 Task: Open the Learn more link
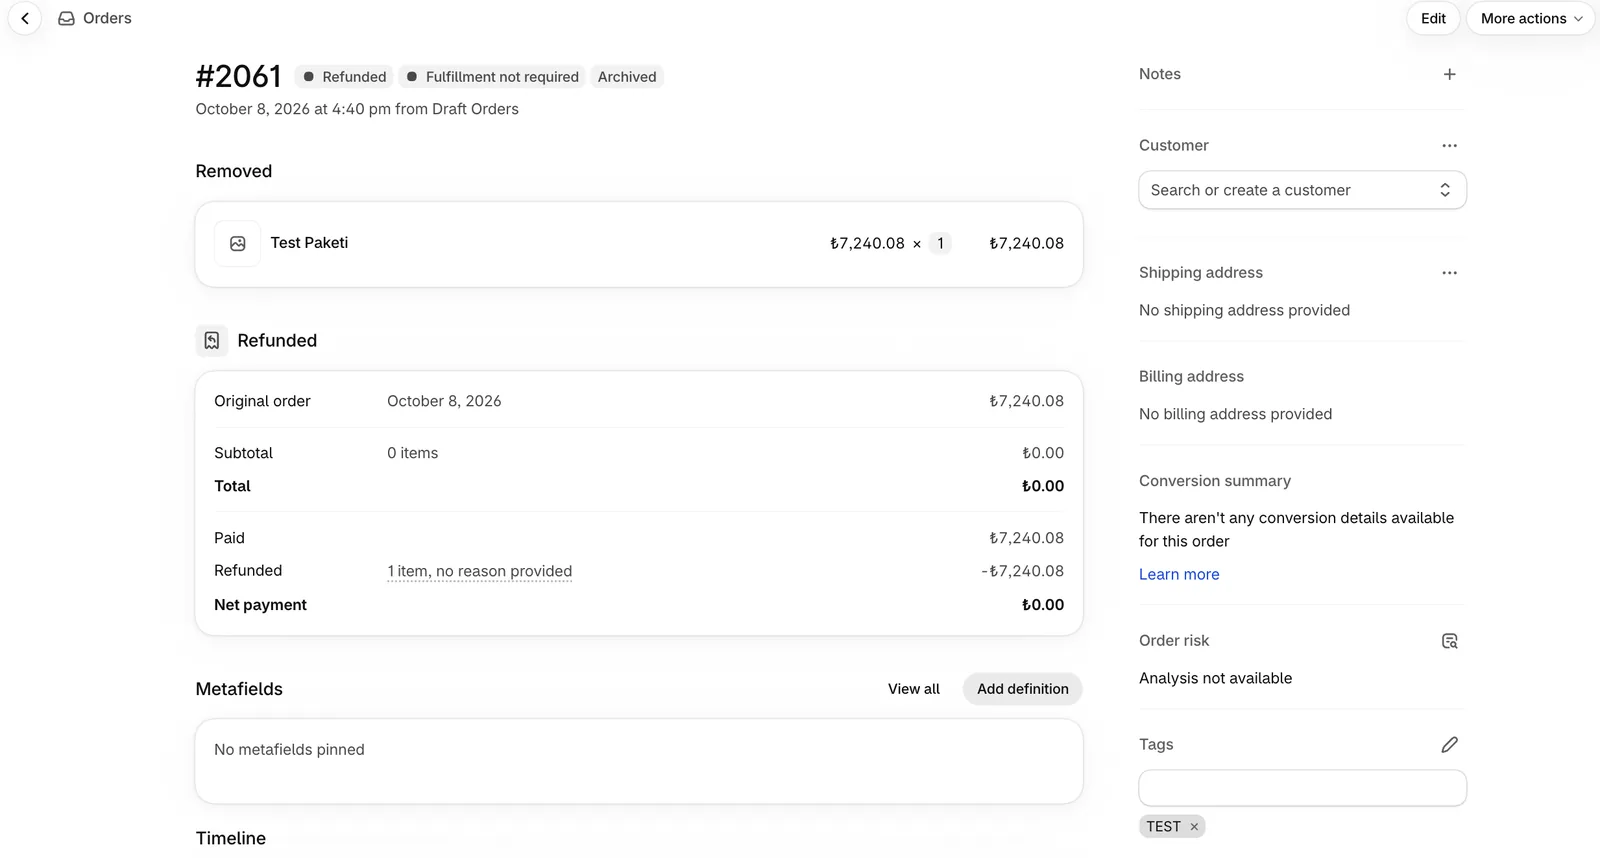1179,575
